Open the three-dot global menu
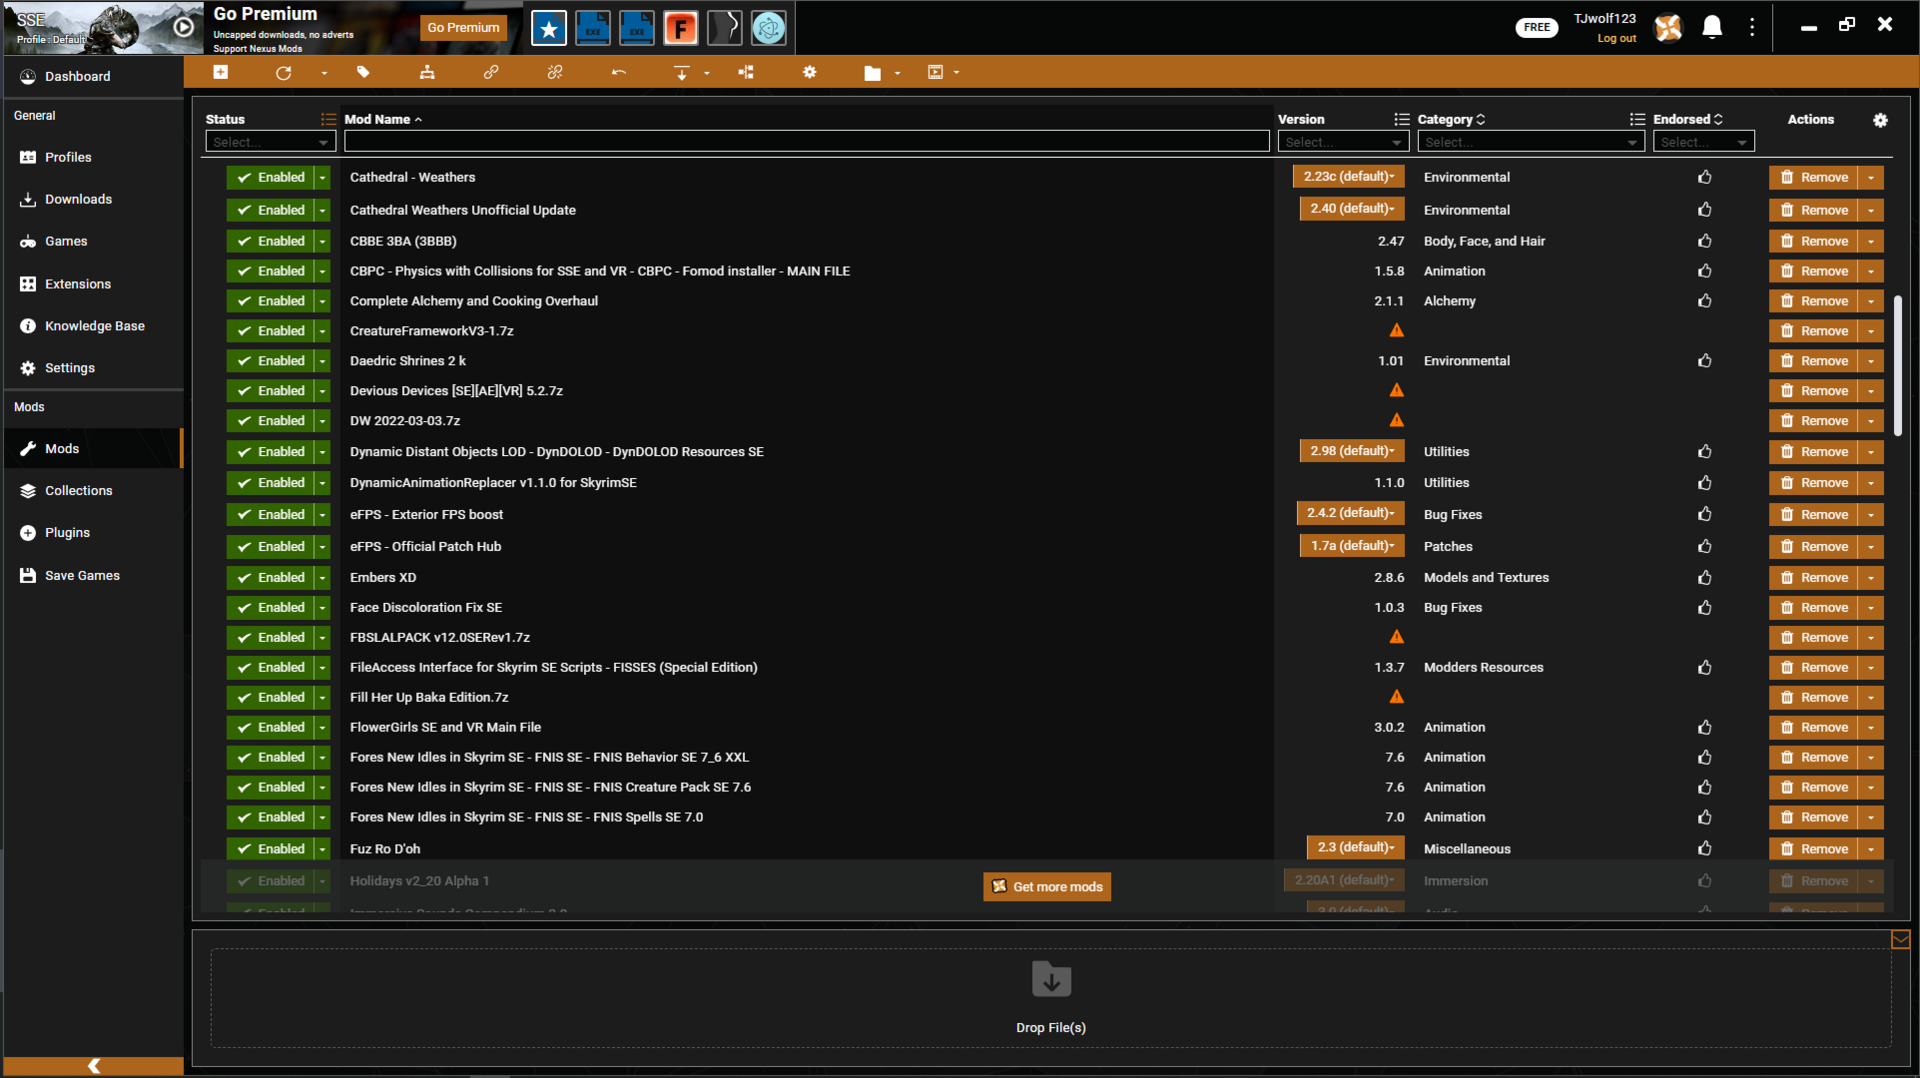 tap(1752, 27)
